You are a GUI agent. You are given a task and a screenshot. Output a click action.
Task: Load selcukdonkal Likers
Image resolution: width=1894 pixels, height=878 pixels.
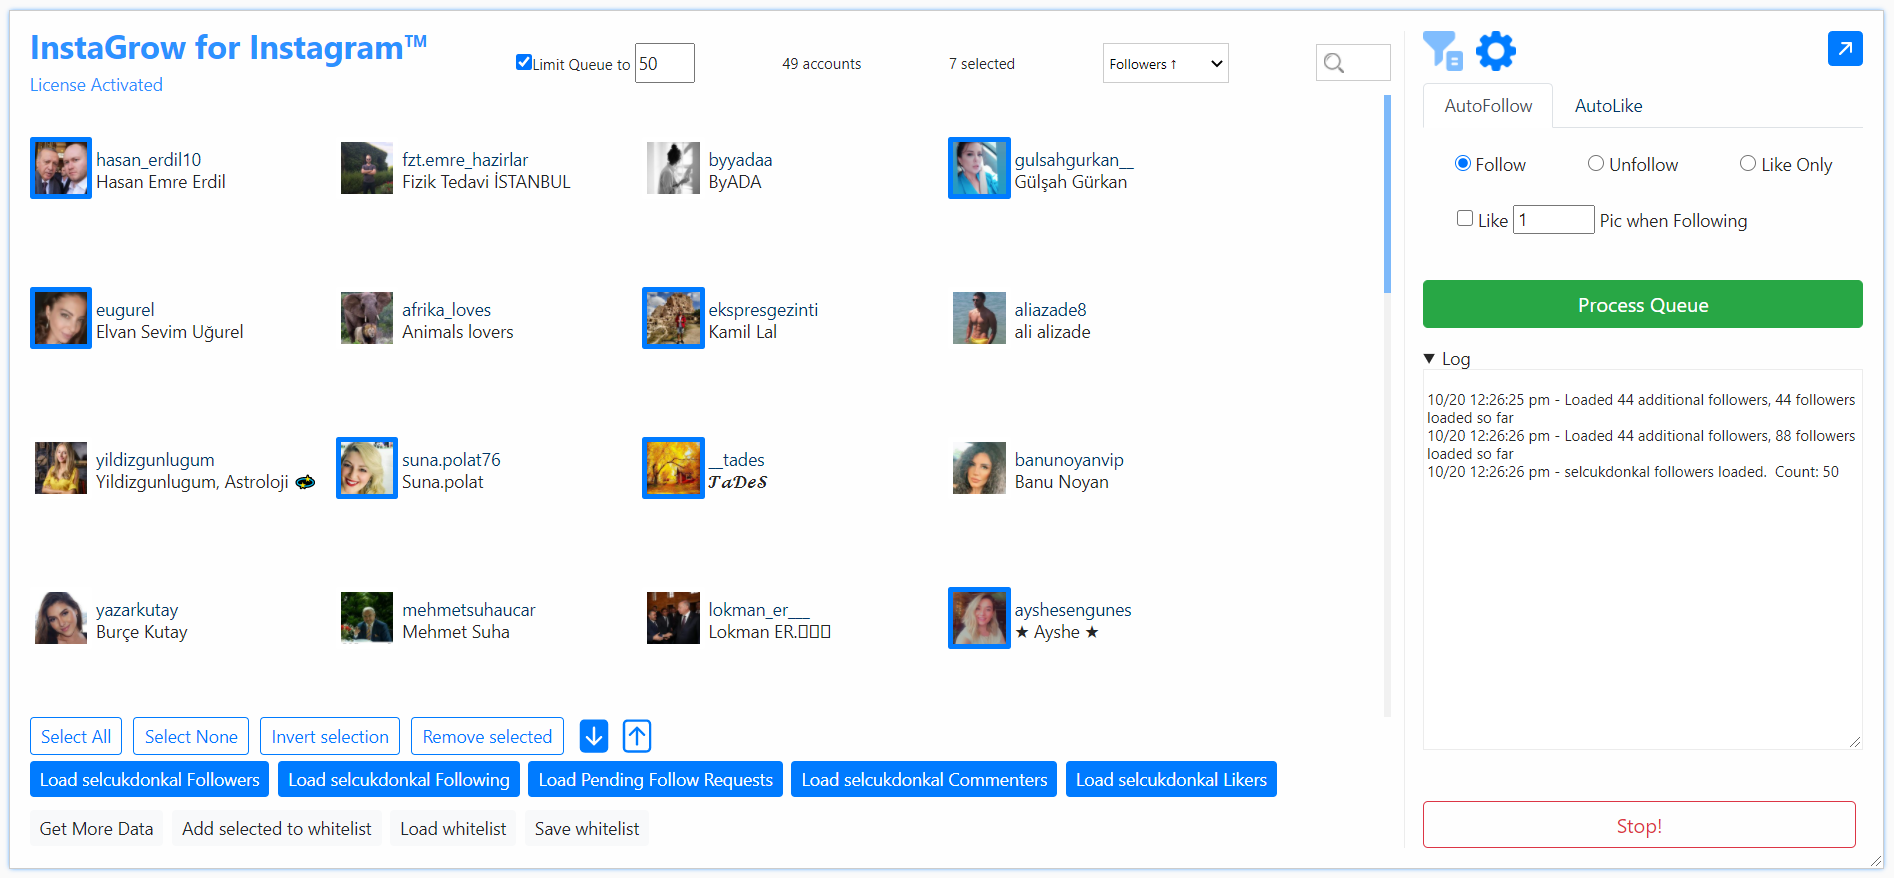point(1171,779)
